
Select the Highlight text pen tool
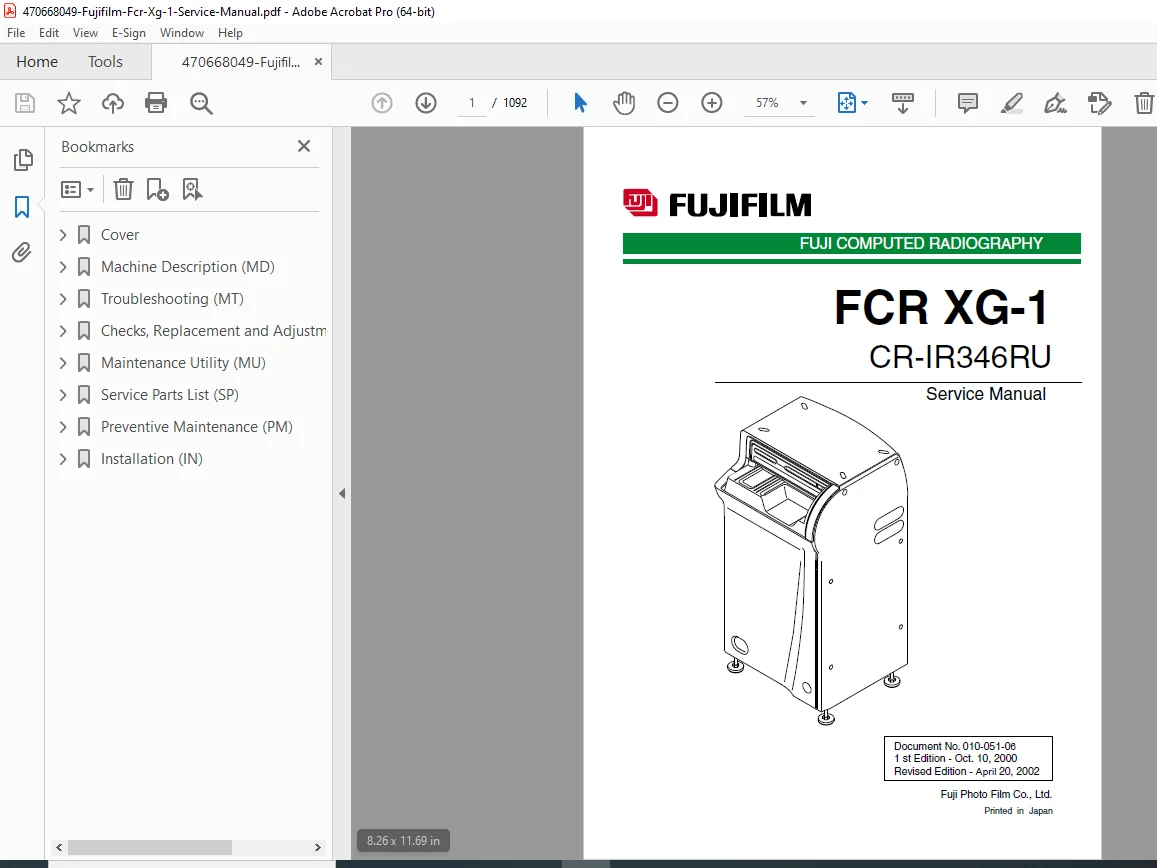[1012, 103]
